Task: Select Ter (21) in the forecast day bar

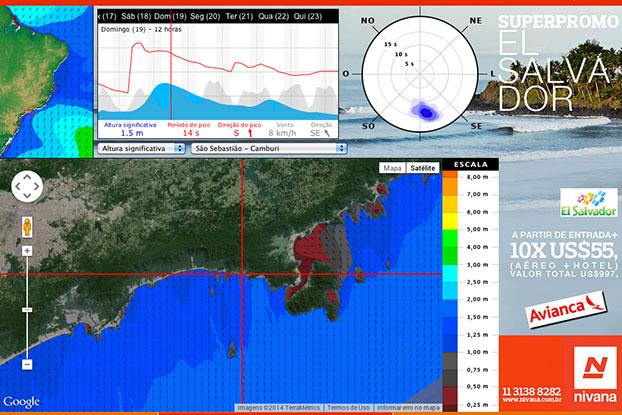Action: [x=239, y=16]
